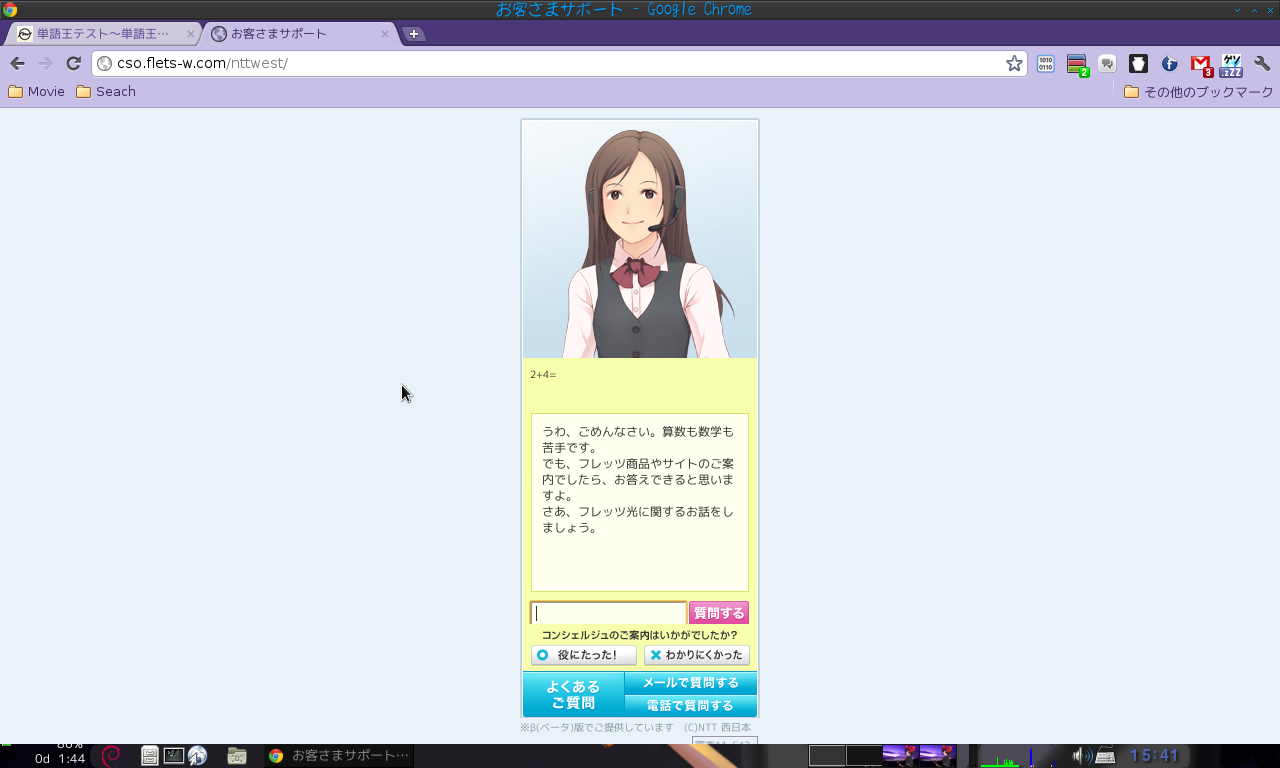
Task: Reload the page with the refresh icon
Action: (73, 64)
